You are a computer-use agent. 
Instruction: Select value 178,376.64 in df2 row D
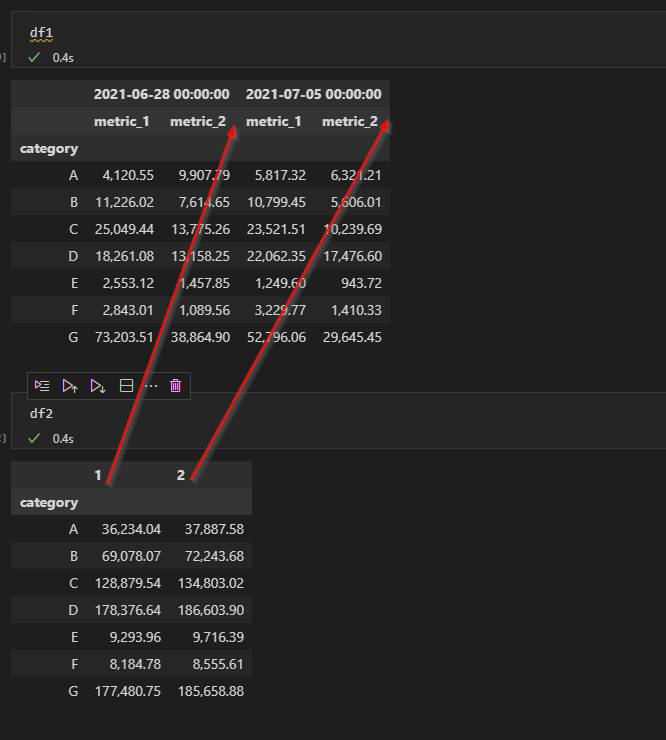128,610
